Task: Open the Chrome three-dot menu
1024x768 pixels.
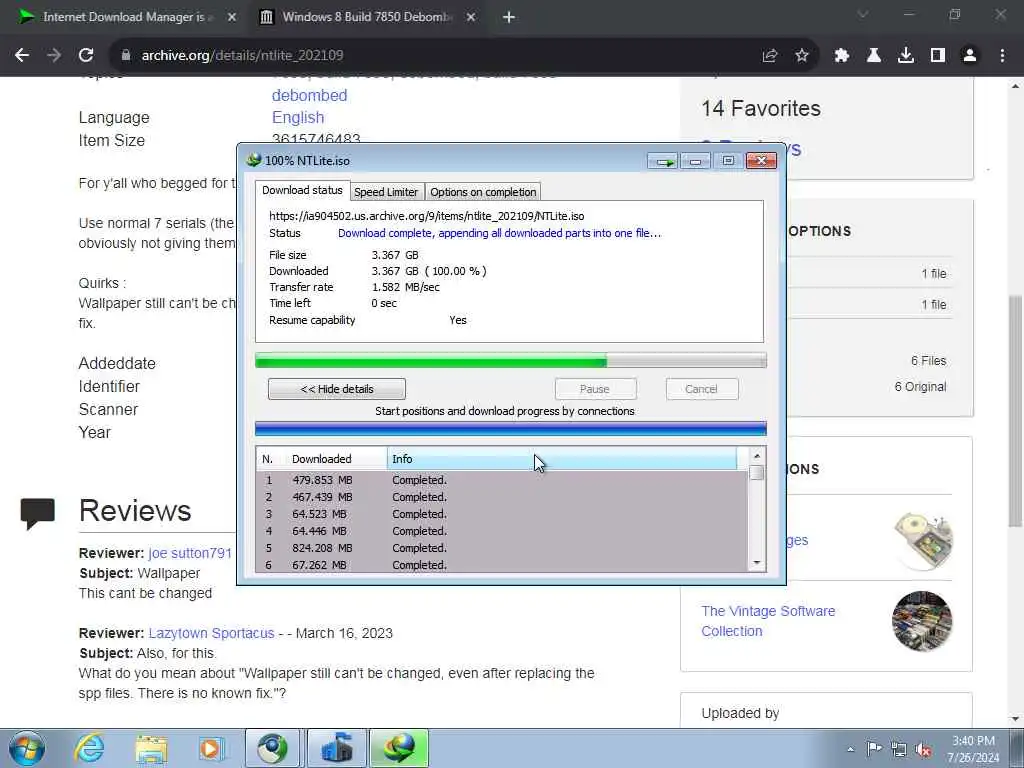Action: (x=1002, y=56)
